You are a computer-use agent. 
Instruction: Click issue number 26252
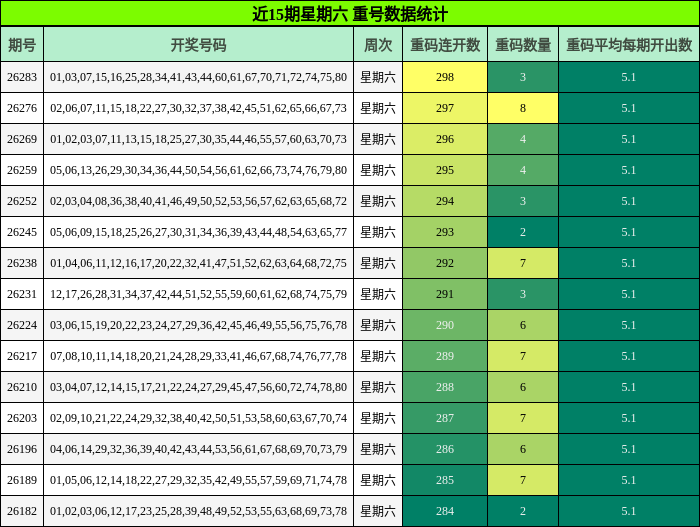coord(22,201)
